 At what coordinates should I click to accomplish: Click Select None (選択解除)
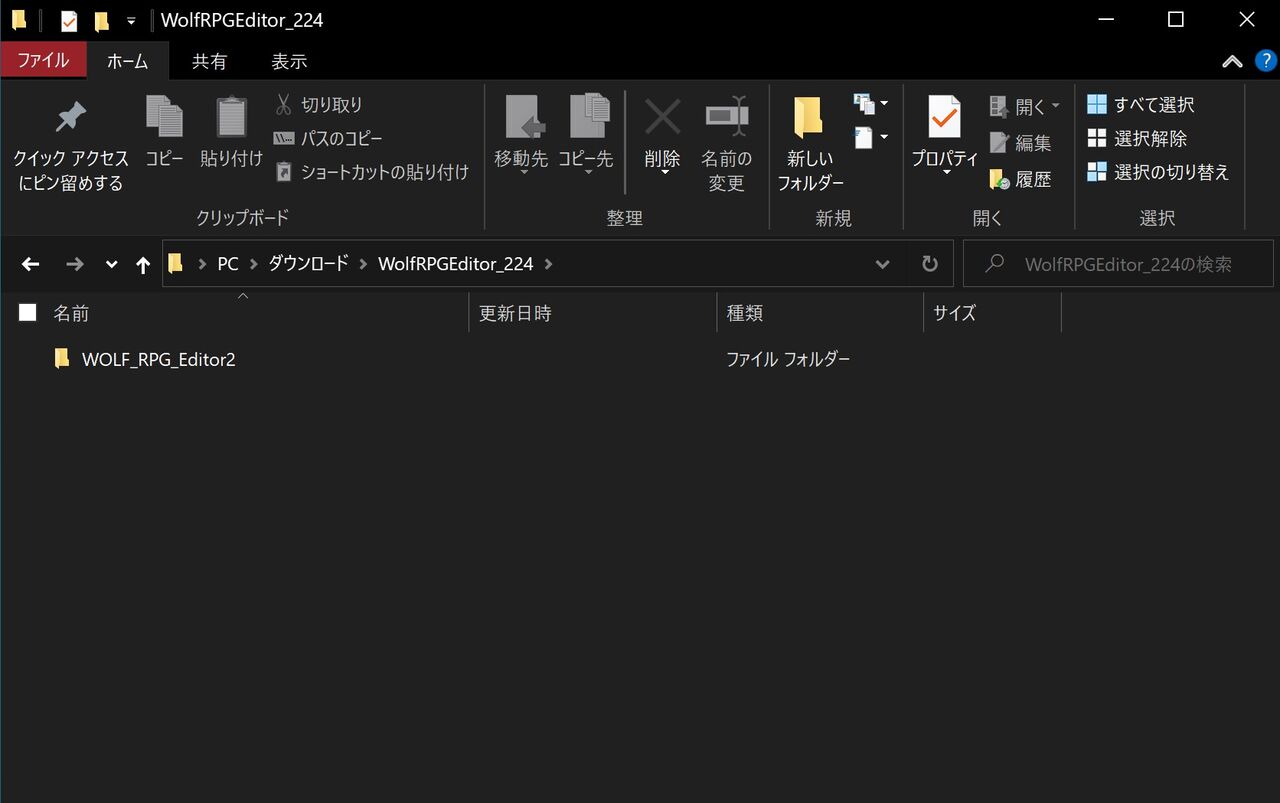pyautogui.click(x=1137, y=138)
